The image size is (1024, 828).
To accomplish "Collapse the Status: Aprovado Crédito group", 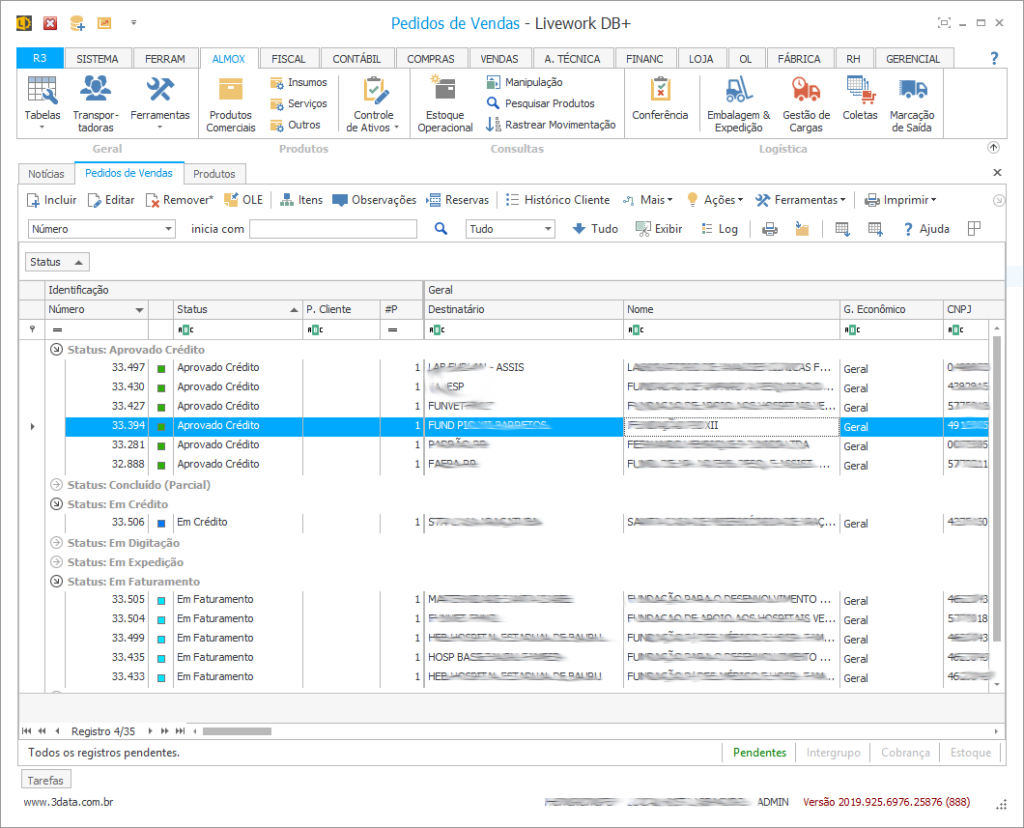I will point(55,350).
